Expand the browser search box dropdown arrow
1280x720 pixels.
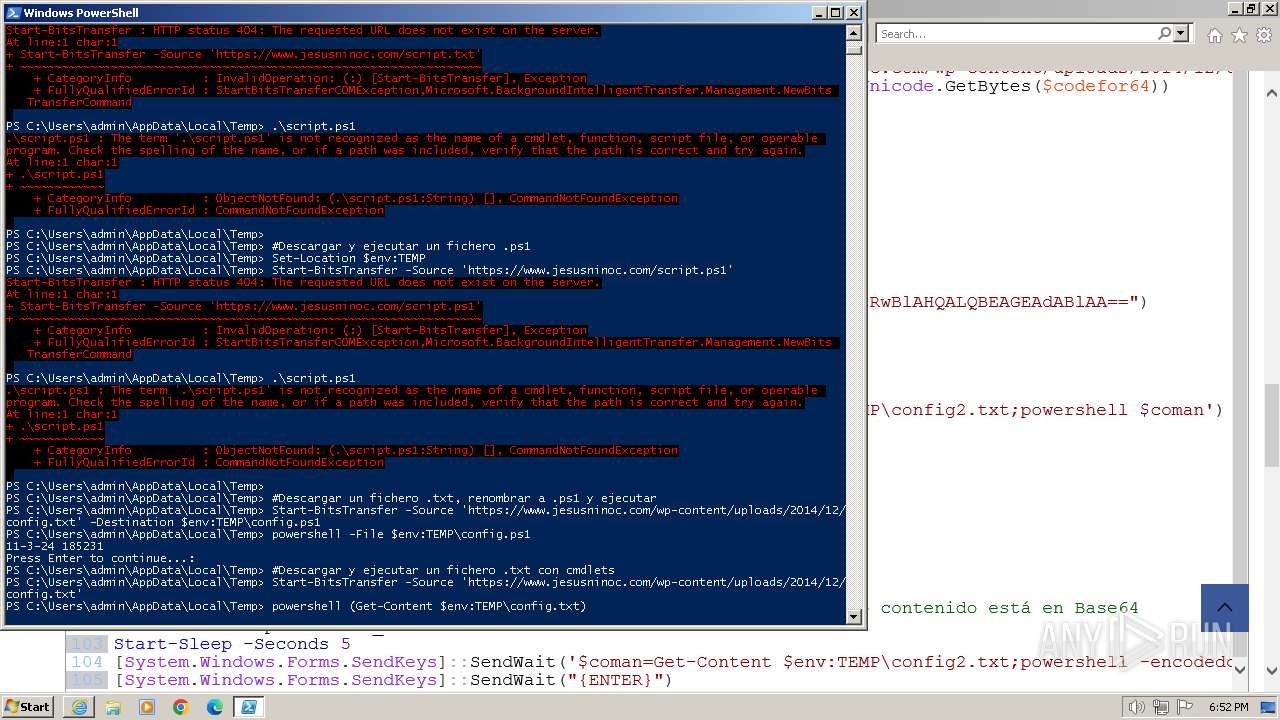[1181, 33]
